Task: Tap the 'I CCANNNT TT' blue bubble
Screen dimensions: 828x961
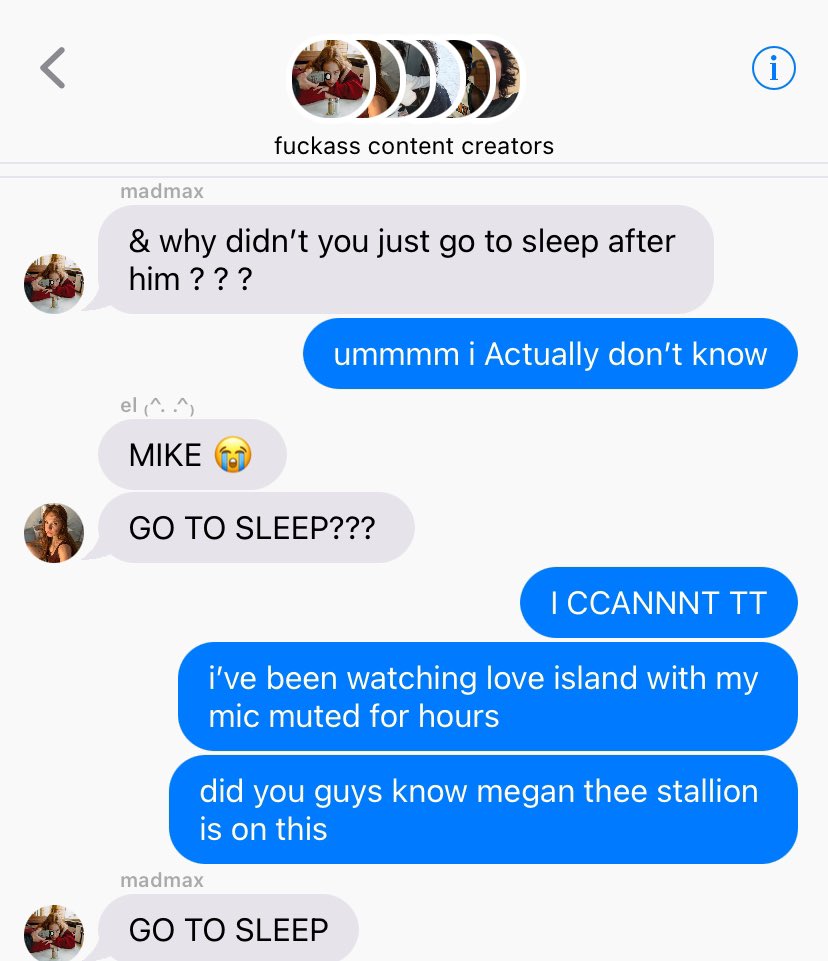Action: (659, 602)
